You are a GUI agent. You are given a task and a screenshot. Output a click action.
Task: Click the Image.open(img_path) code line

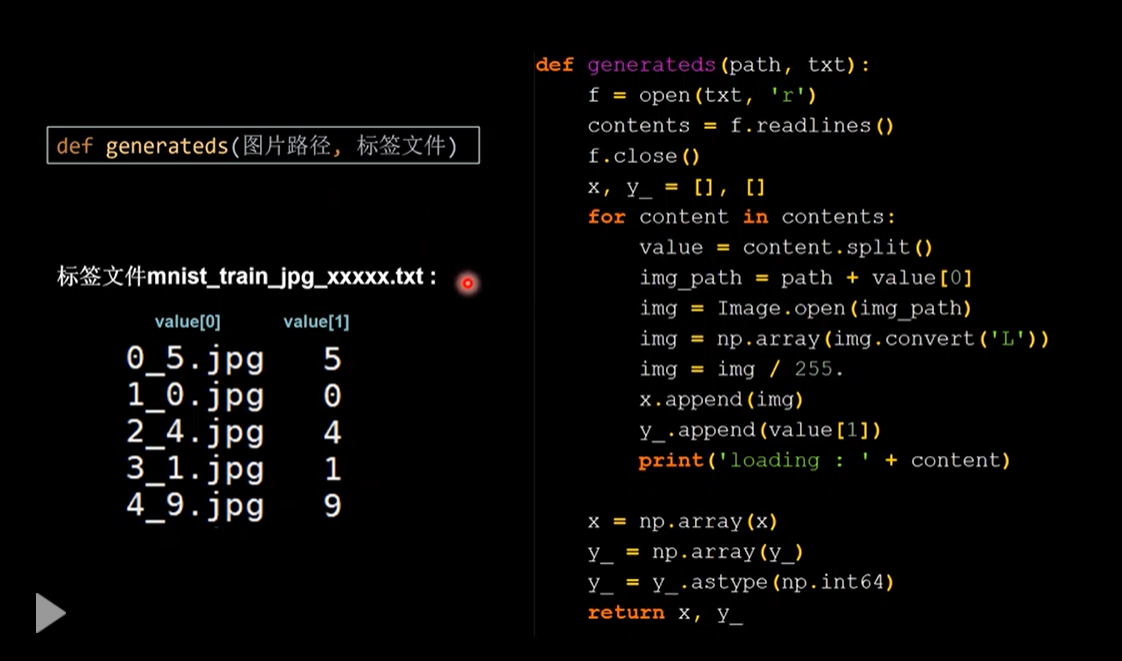[806, 308]
